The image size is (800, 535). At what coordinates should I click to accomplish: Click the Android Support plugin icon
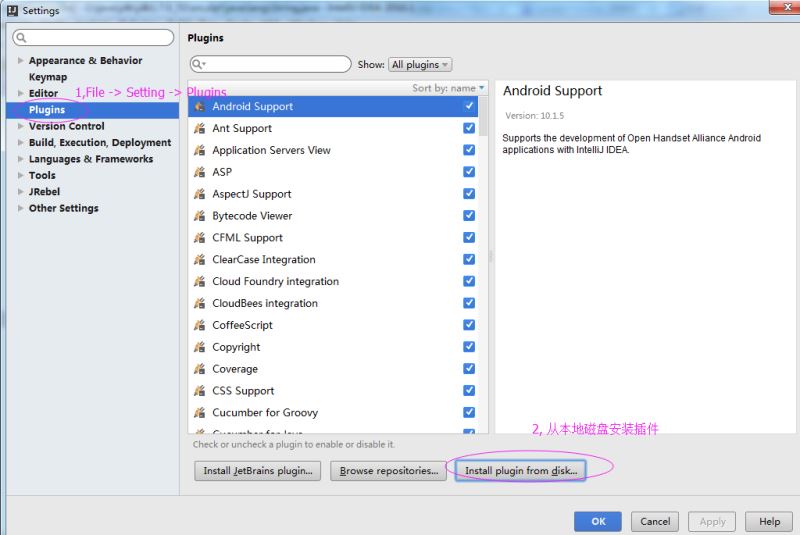tap(199, 107)
